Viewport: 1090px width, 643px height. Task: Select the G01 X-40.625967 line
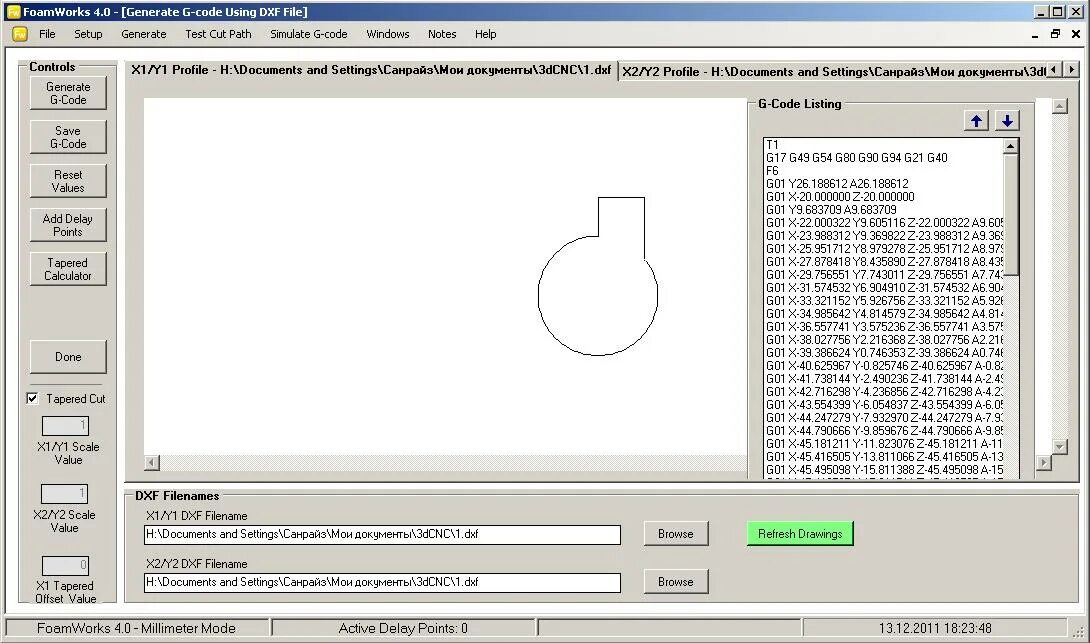point(884,366)
